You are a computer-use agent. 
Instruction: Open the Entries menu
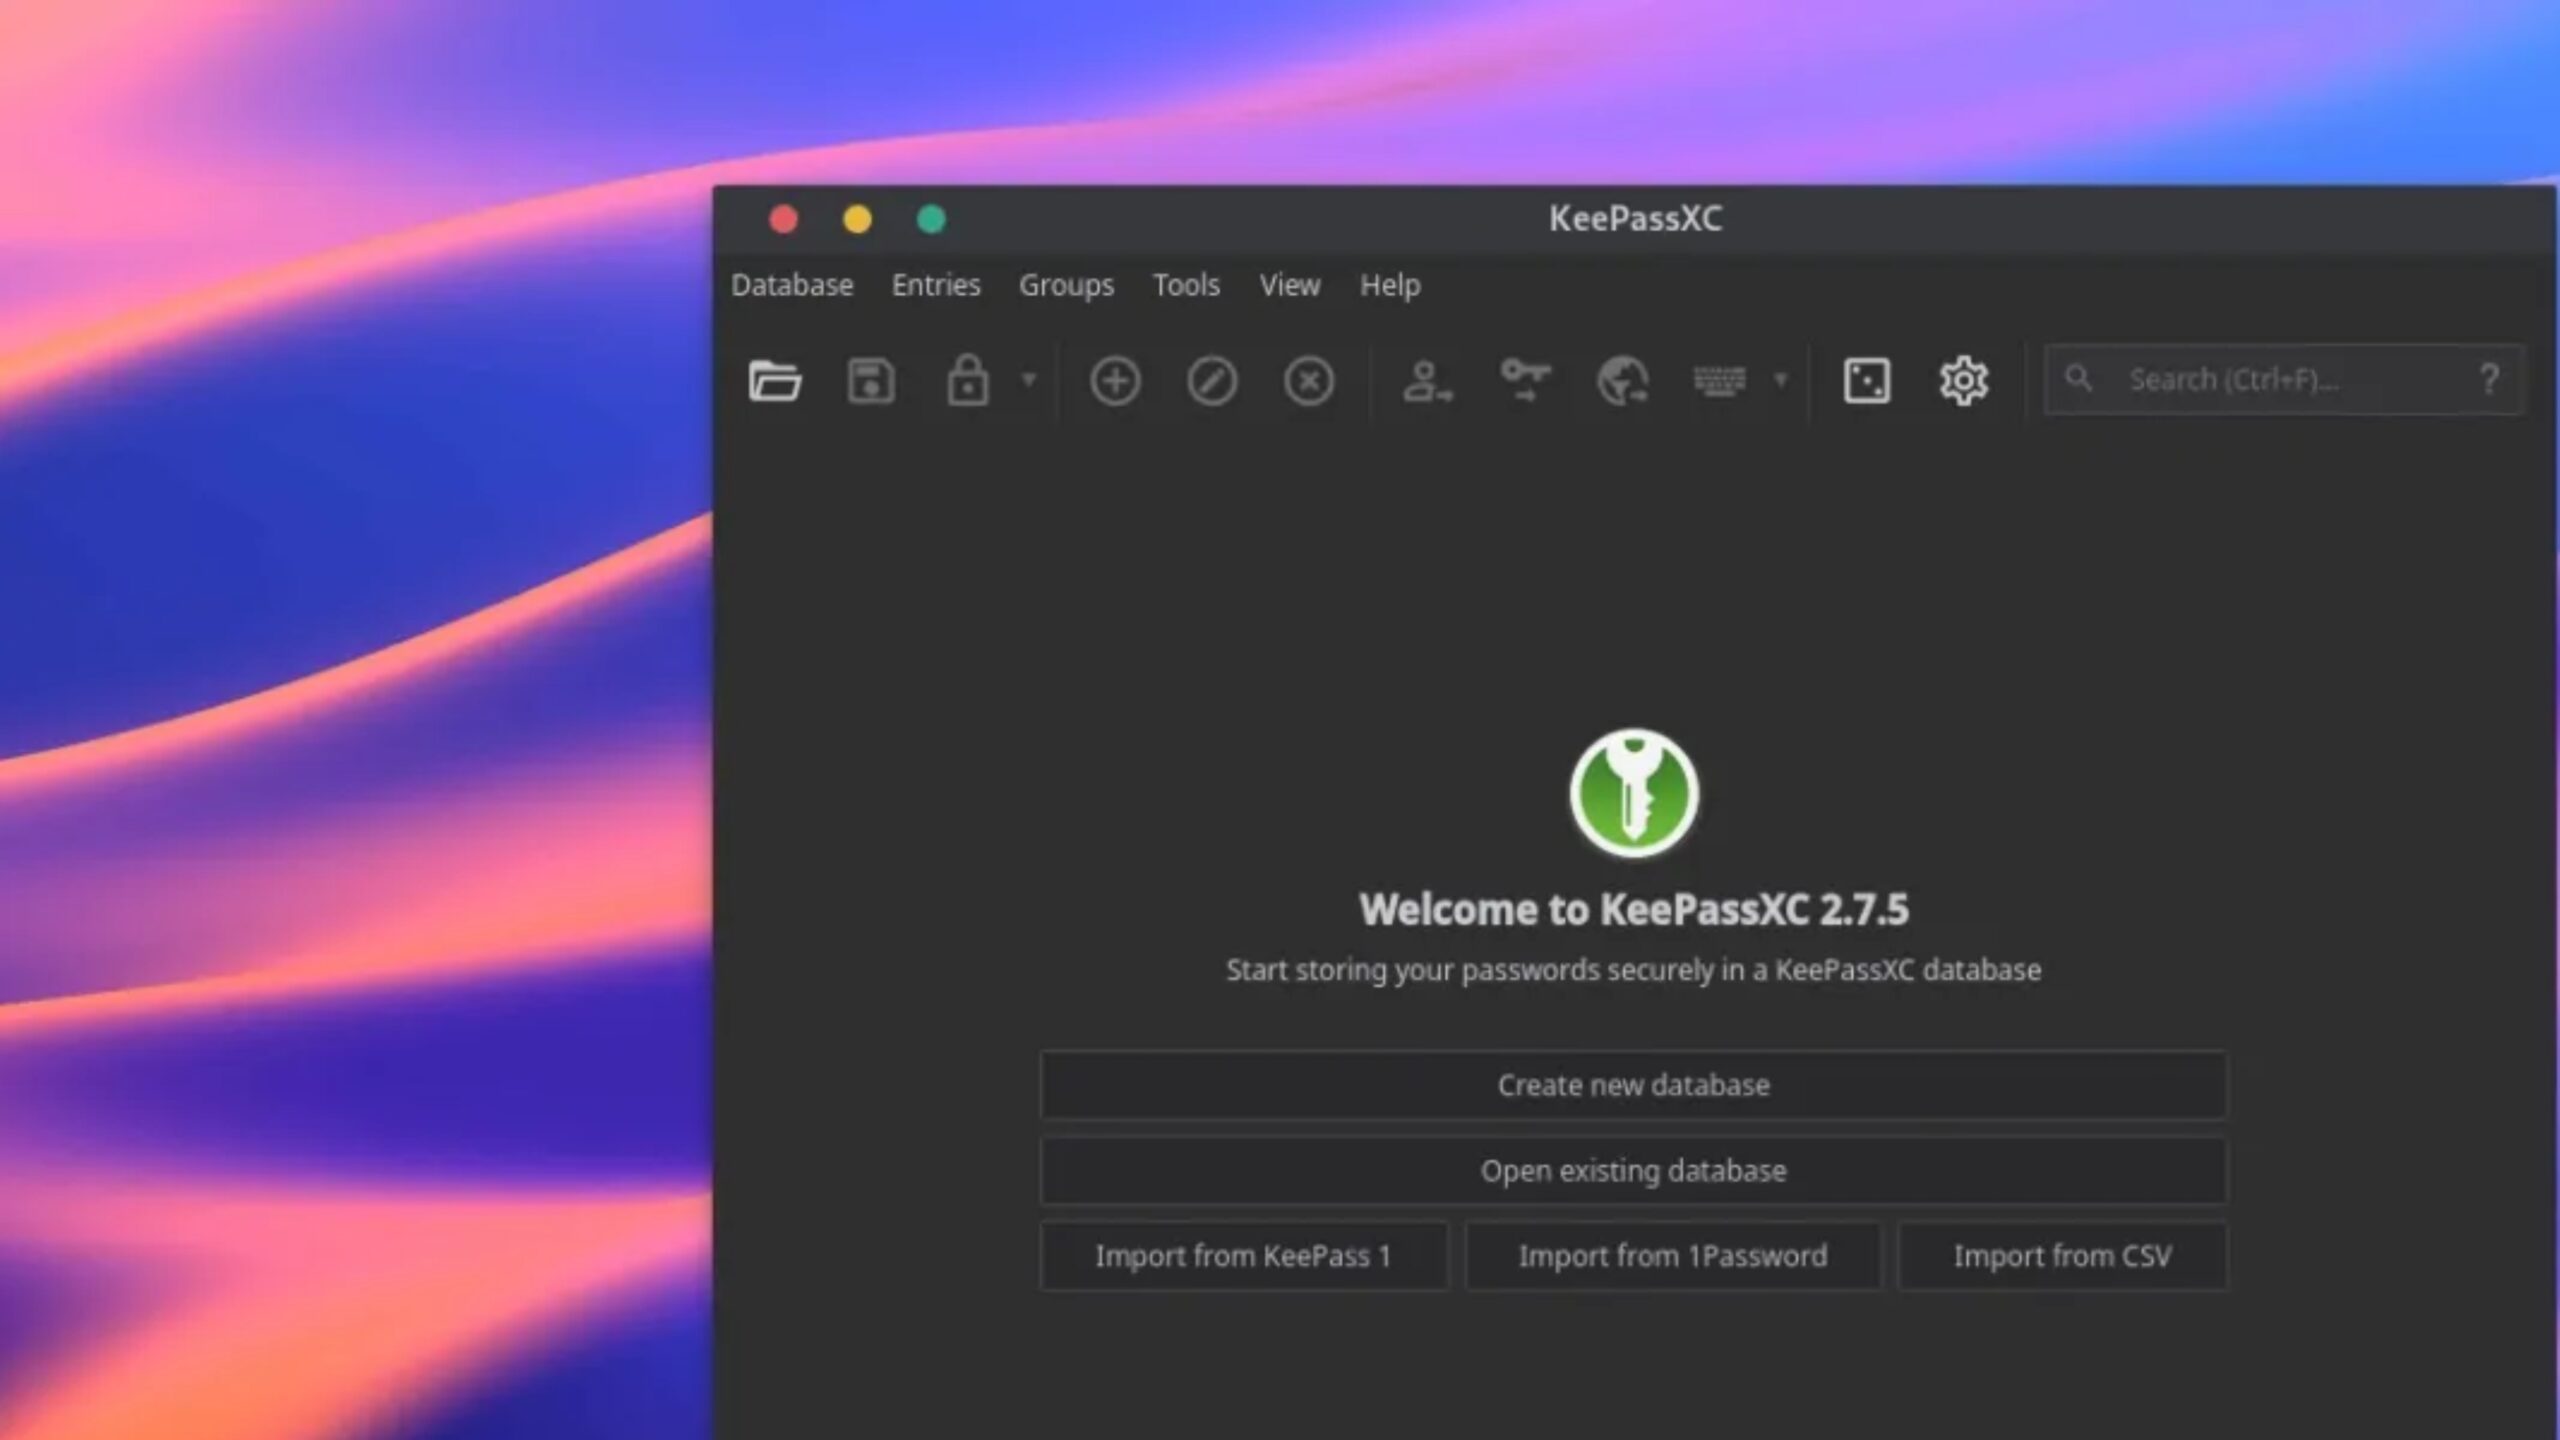point(936,285)
